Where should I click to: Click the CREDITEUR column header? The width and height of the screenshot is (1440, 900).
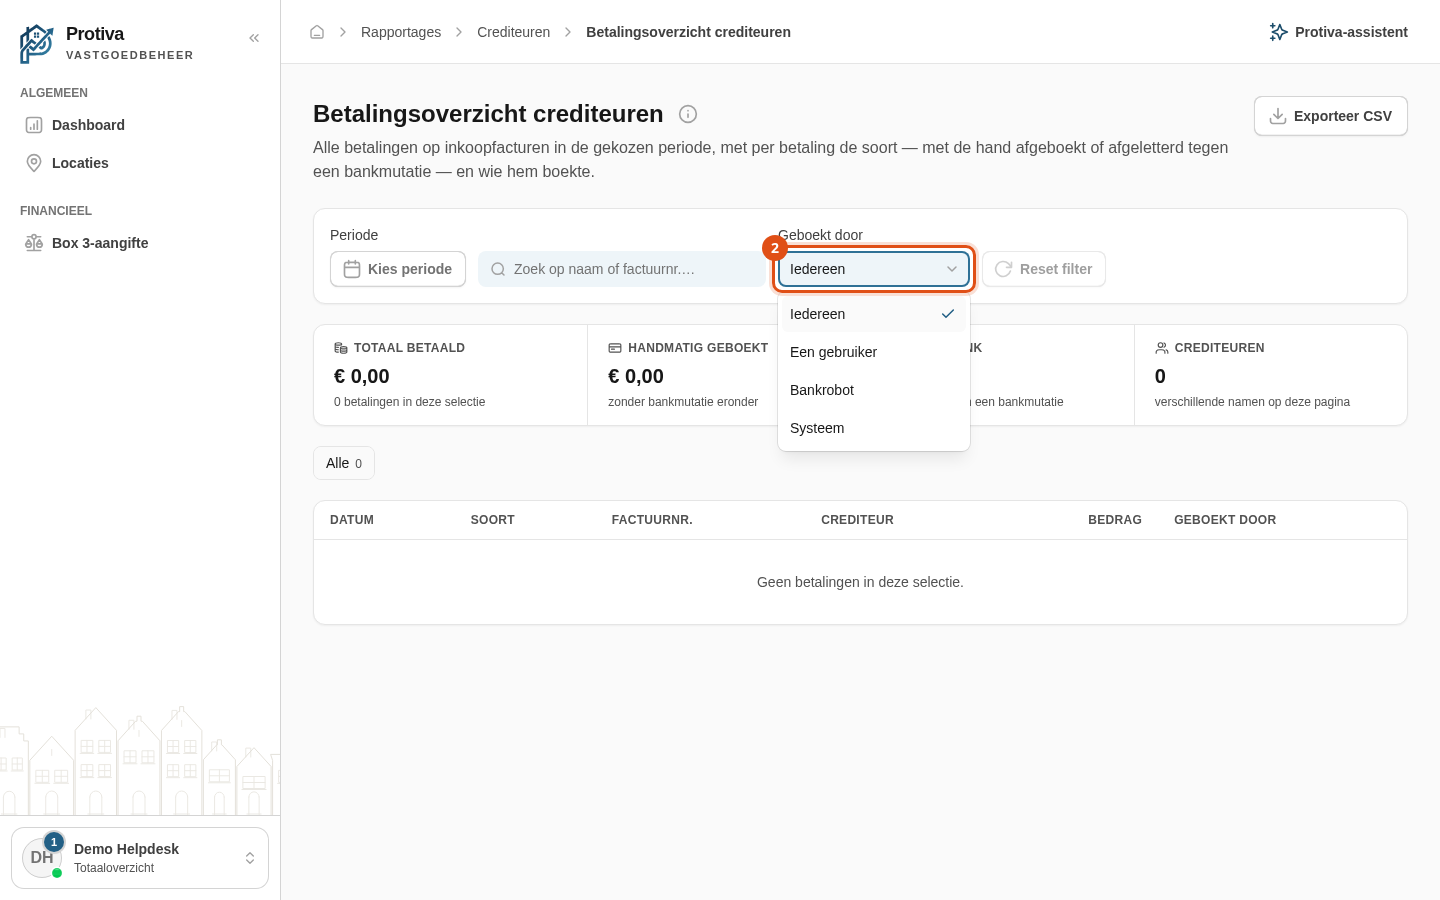click(x=857, y=520)
